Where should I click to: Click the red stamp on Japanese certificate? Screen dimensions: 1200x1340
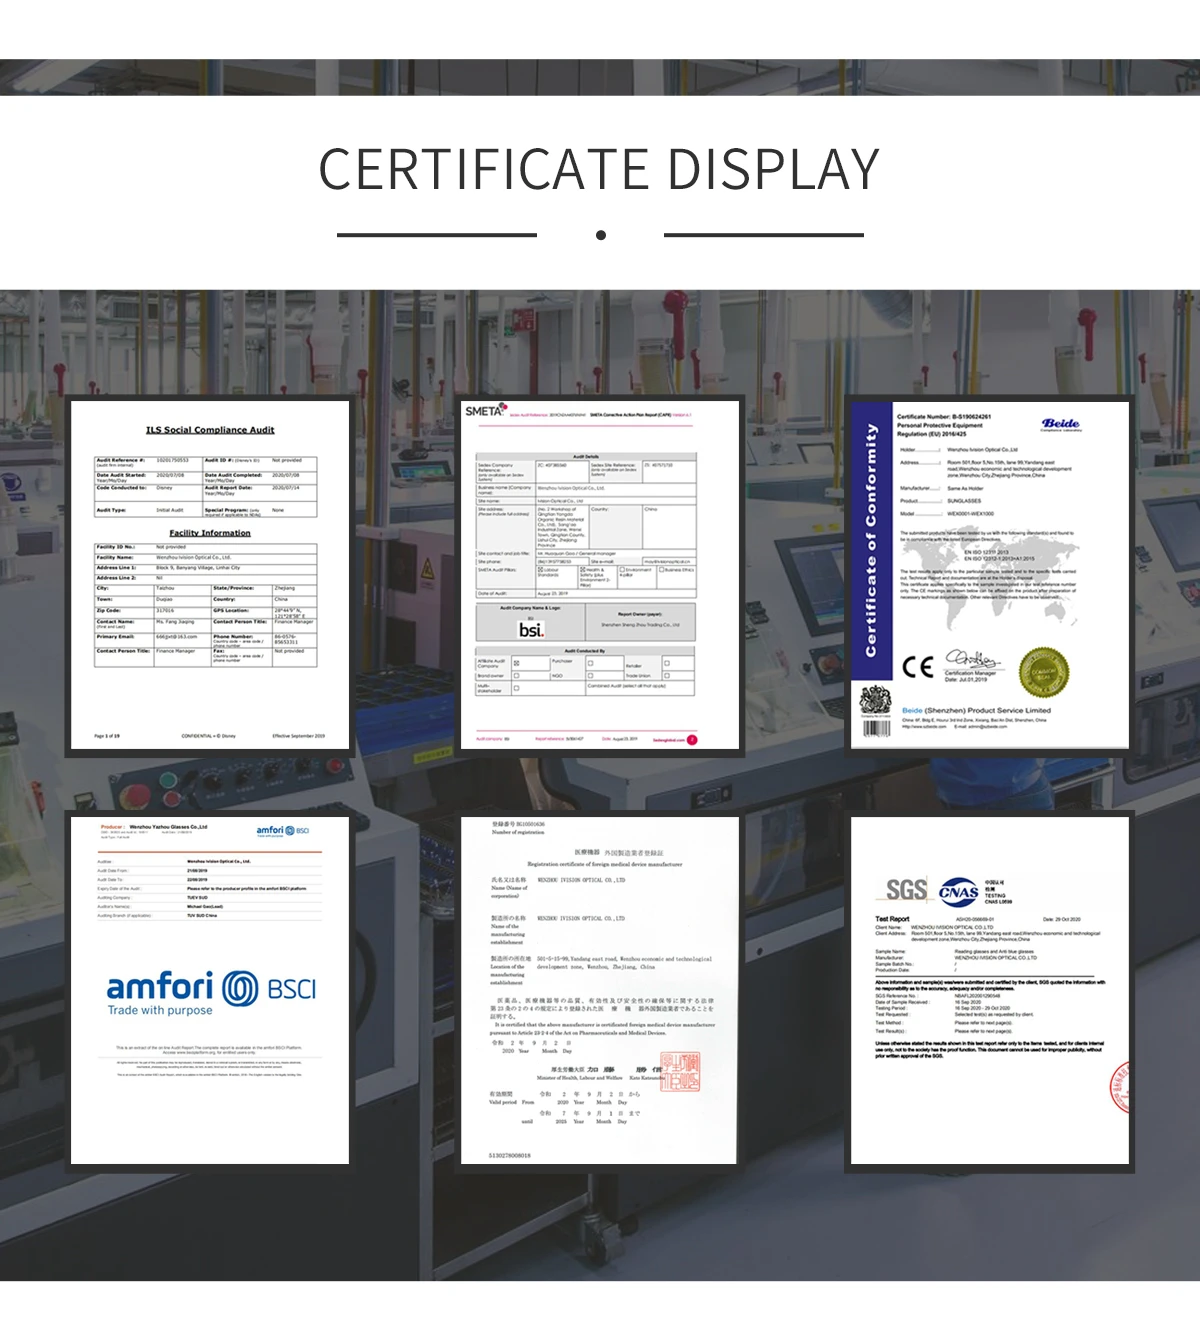tap(680, 1072)
